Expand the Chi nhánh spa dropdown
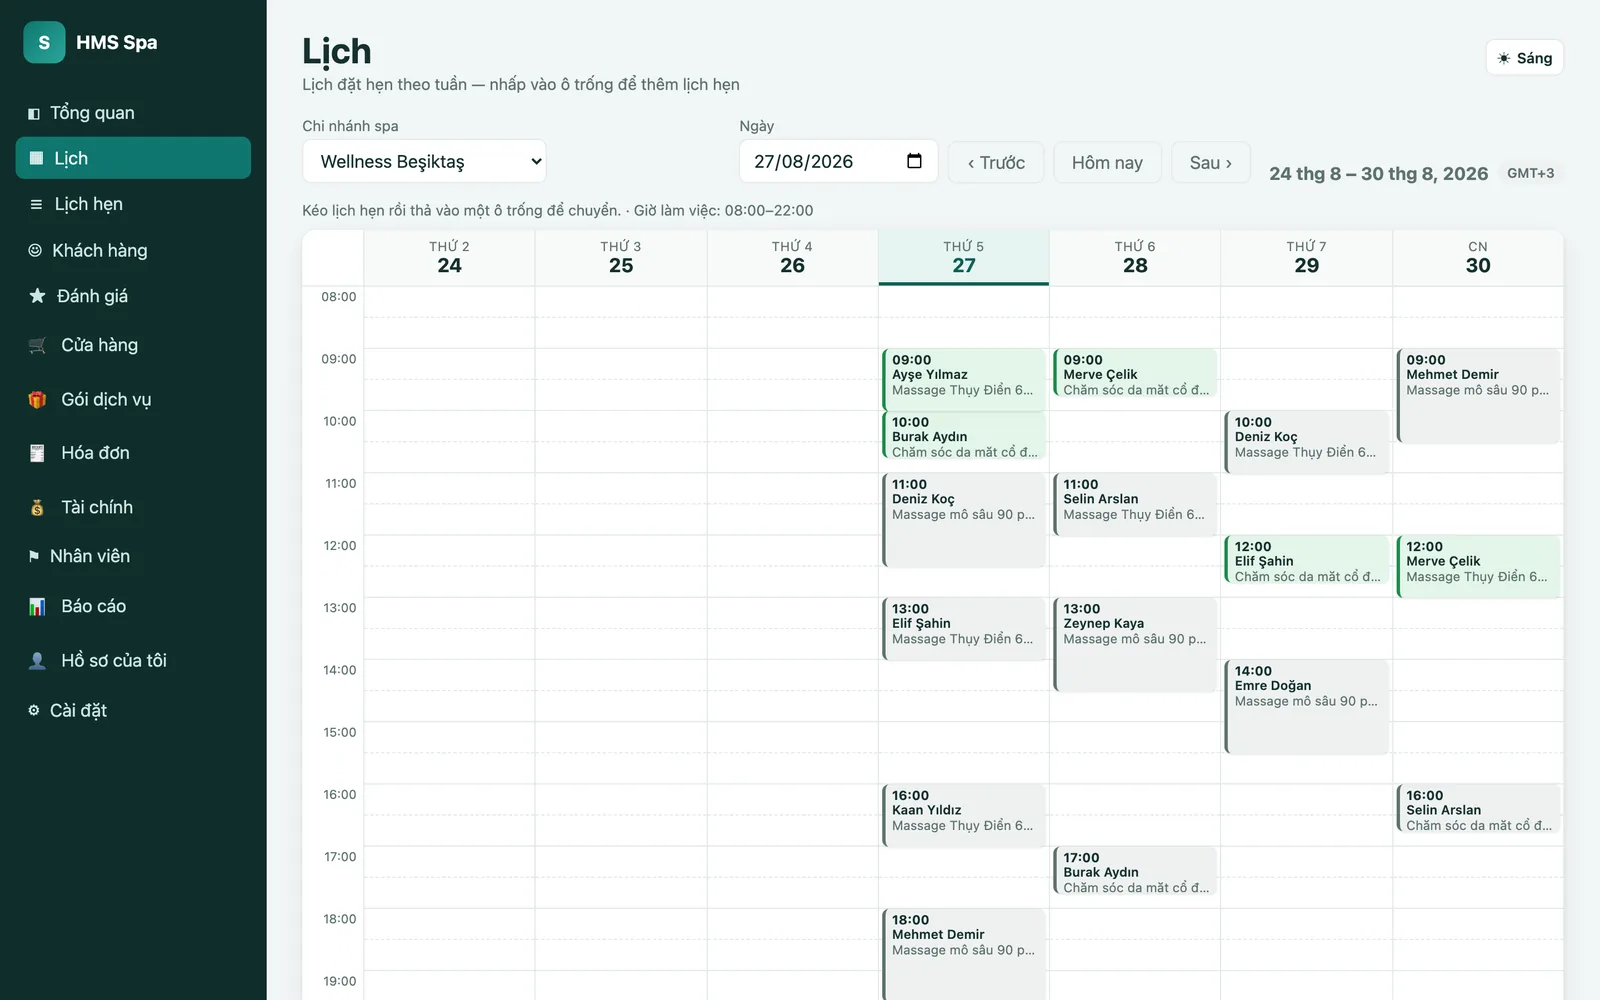 tap(424, 161)
